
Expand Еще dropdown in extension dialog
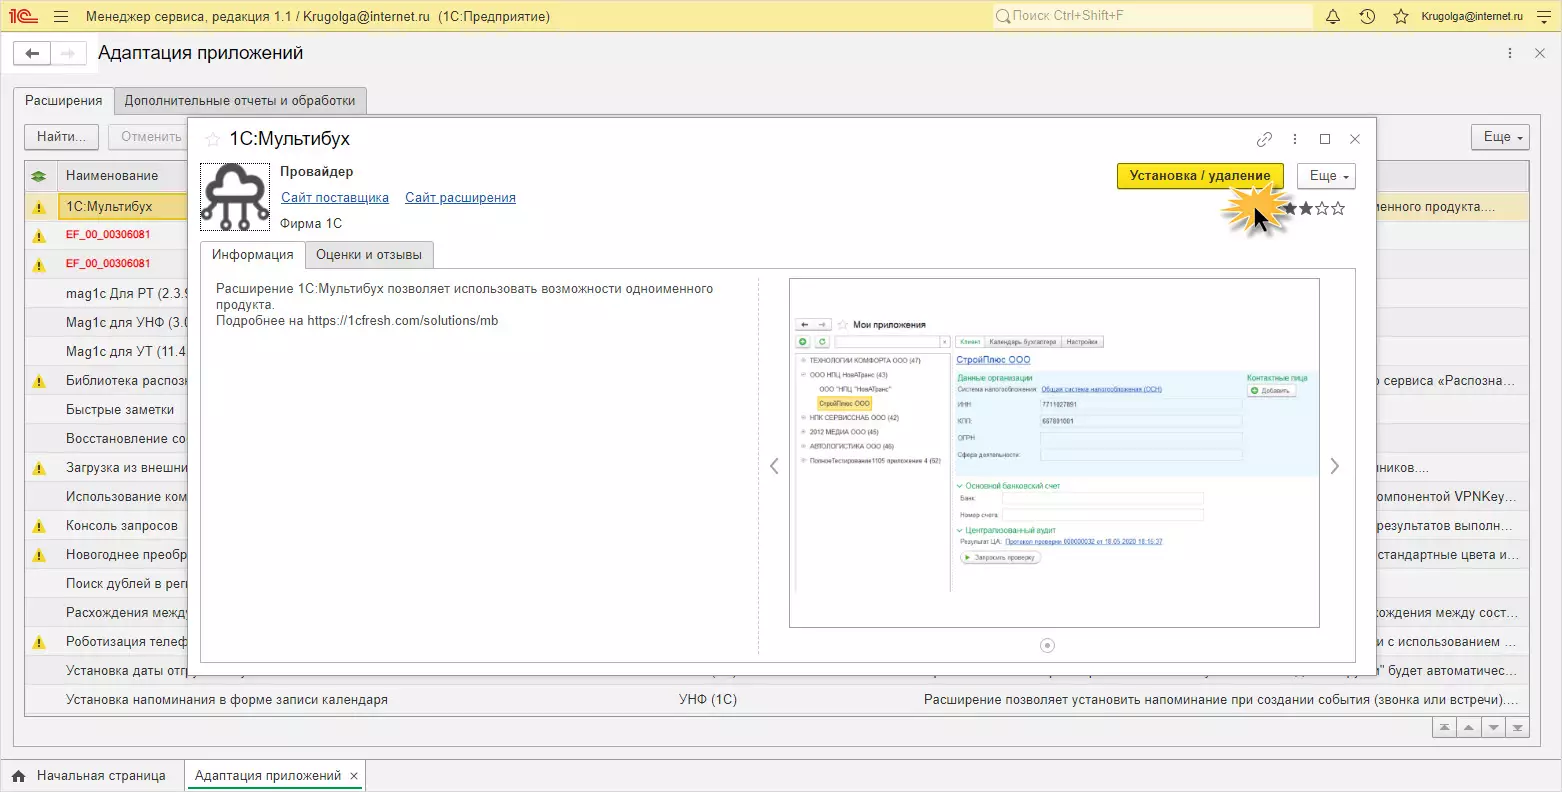[x=1325, y=176]
